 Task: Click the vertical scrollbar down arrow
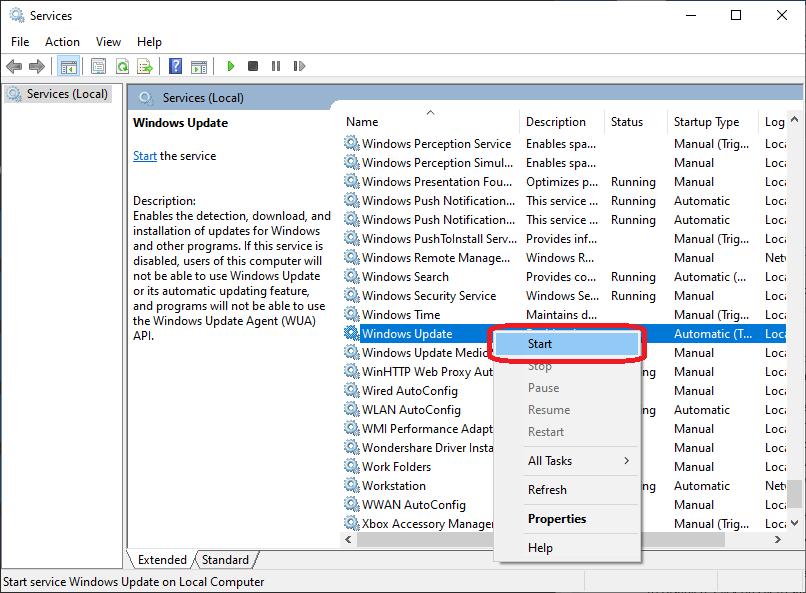click(x=795, y=524)
